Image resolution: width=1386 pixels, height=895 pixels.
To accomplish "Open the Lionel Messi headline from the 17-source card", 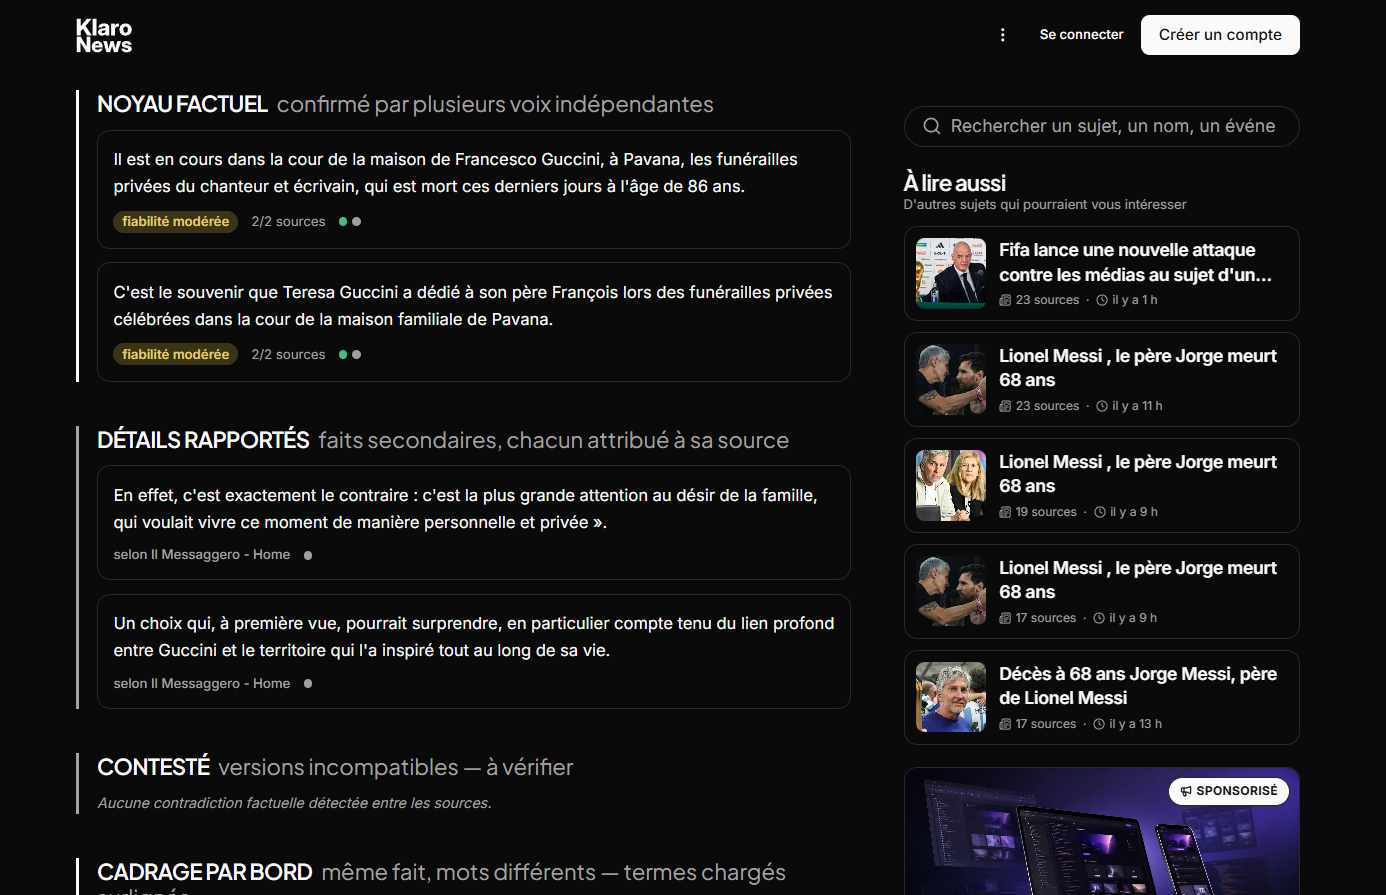I will [x=1138, y=580].
